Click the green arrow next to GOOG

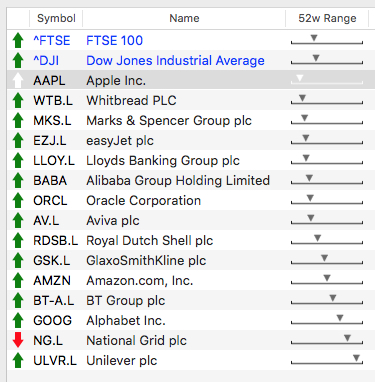(18, 320)
